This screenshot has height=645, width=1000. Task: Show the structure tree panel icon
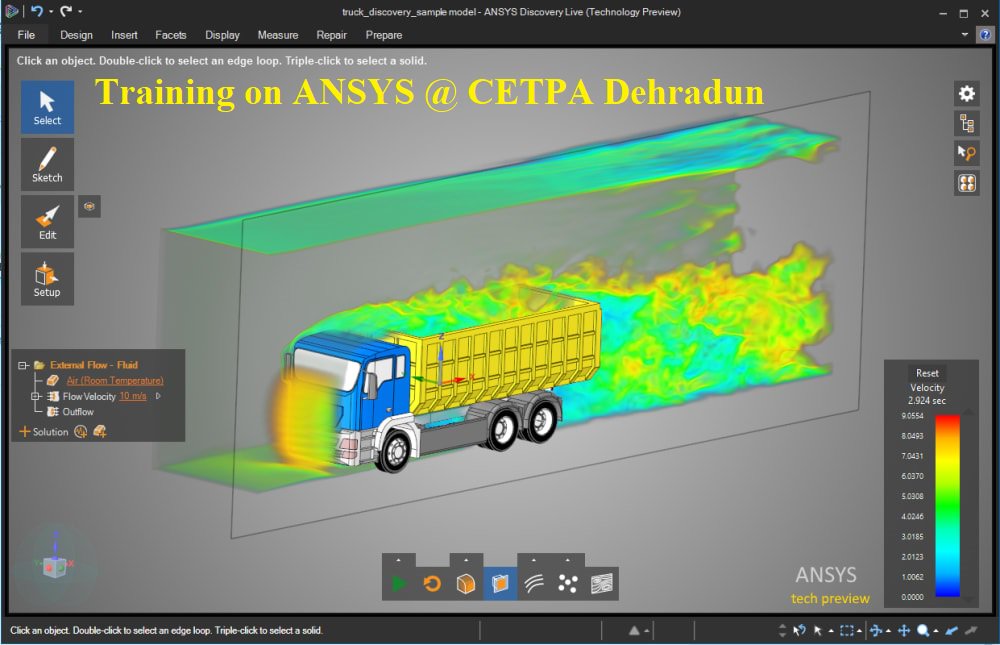tap(967, 123)
